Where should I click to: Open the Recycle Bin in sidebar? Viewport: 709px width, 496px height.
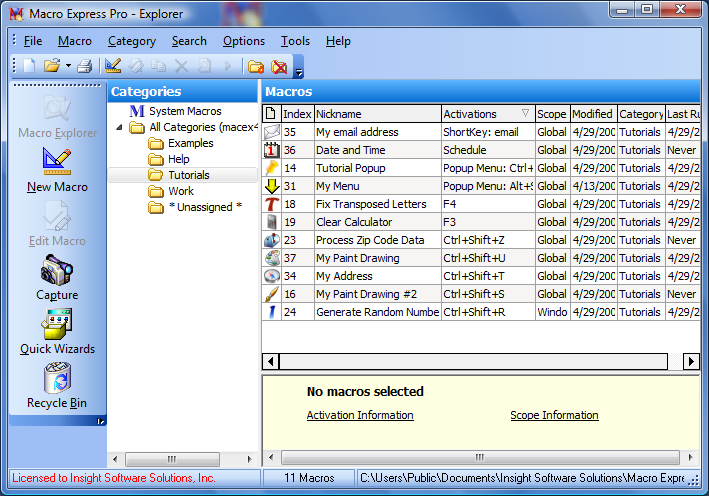(x=57, y=385)
